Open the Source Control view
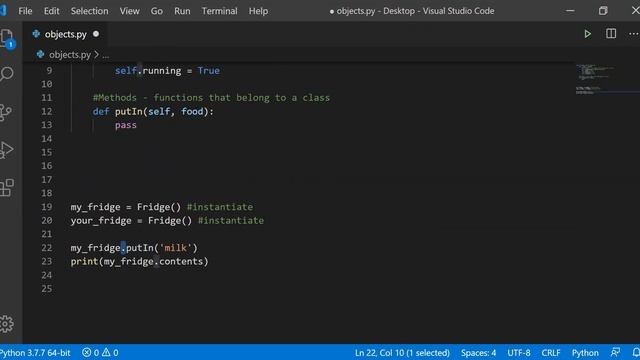This screenshot has width=640, height=360. click(x=6, y=112)
